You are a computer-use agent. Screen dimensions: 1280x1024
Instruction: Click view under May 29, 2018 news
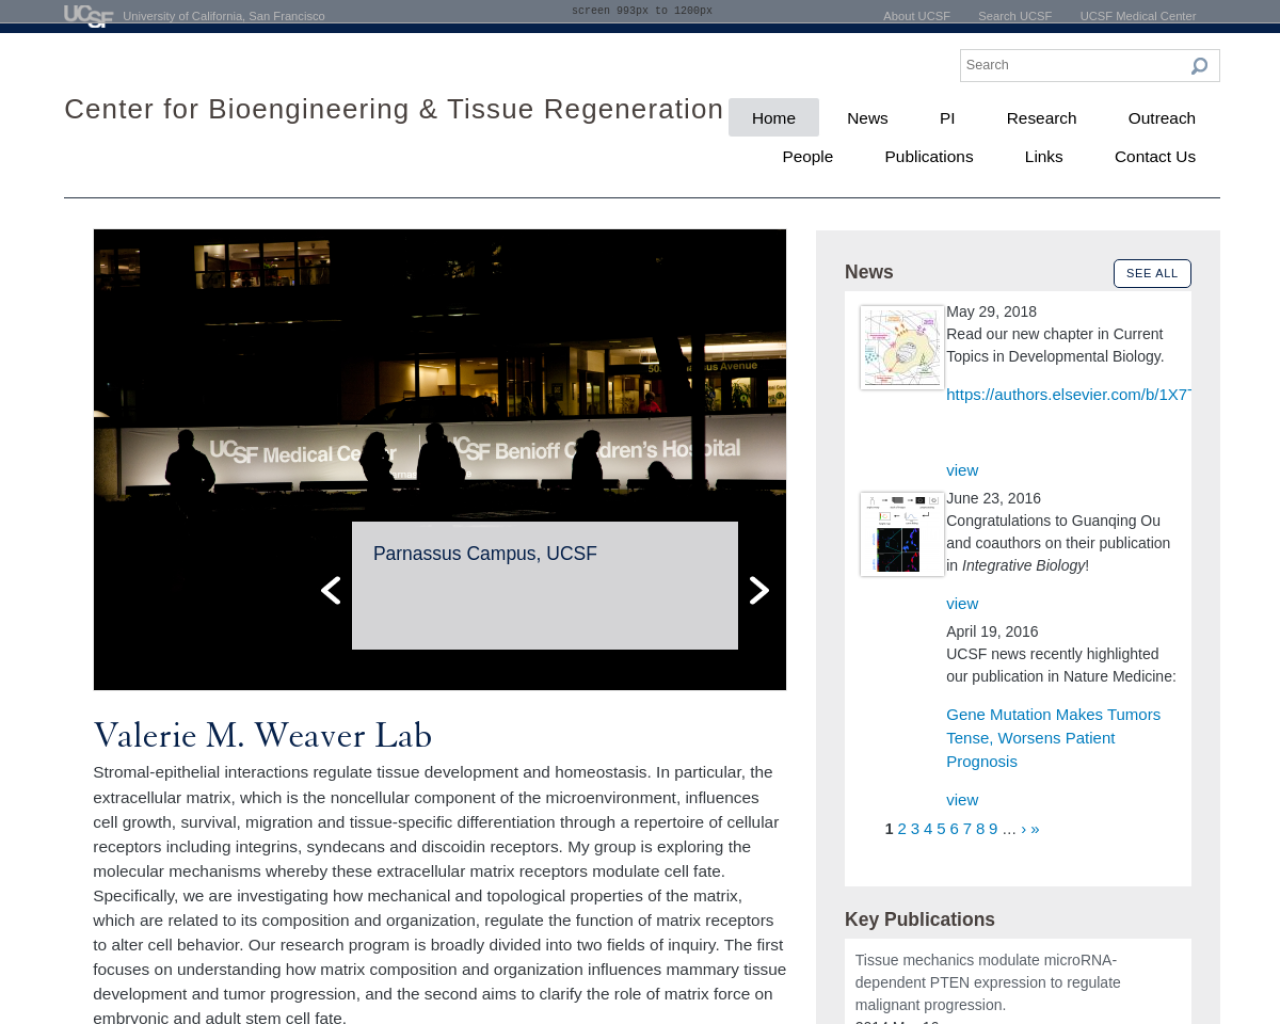(x=962, y=471)
